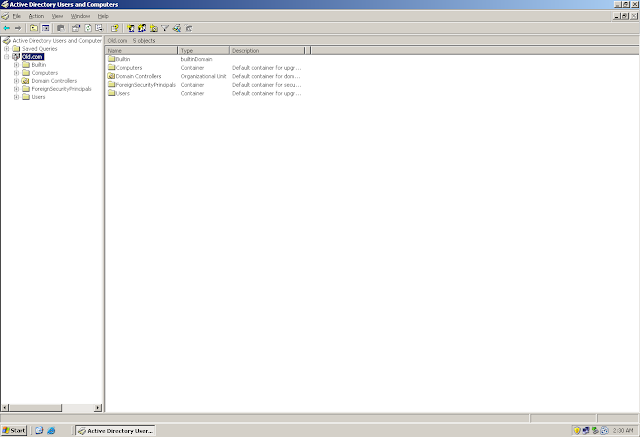Select Old.com domain in the tree
Viewport: 640px width, 437px height.
tap(33, 57)
